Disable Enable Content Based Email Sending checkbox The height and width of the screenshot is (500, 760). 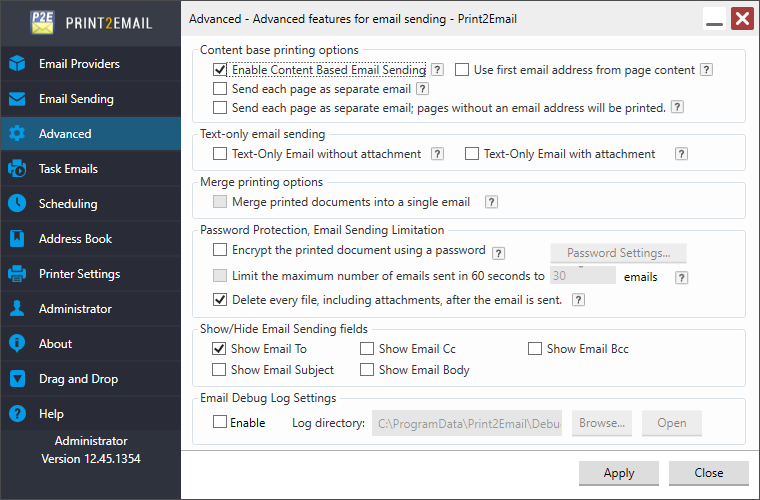pos(220,70)
